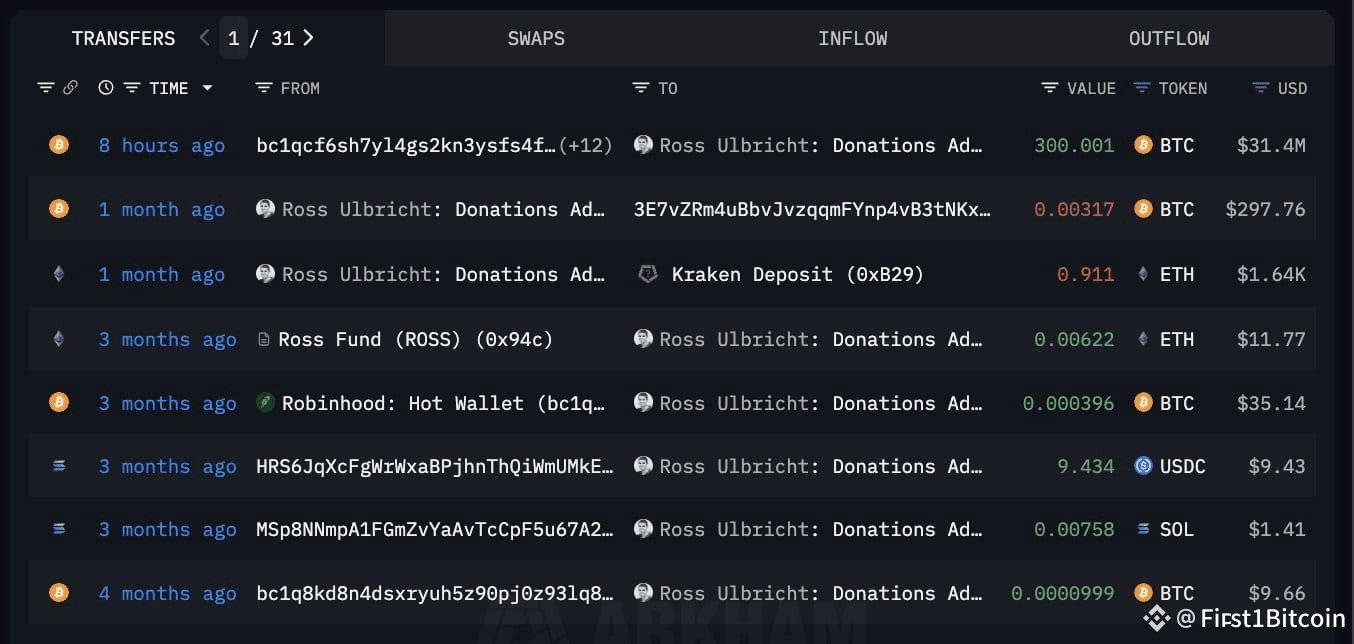Click USD amount $35.14
Viewport: 1354px width, 644px height.
1271,403
